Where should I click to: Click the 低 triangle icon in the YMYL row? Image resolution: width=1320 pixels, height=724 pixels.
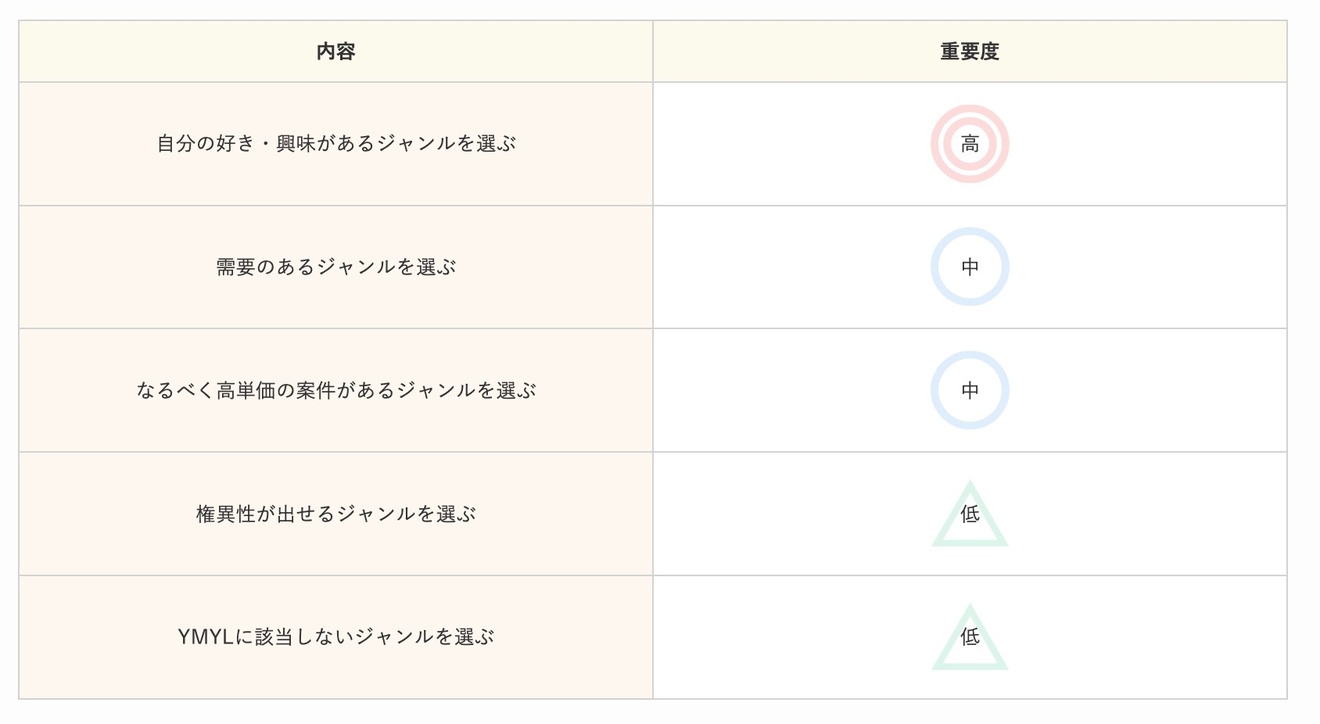tap(969, 639)
